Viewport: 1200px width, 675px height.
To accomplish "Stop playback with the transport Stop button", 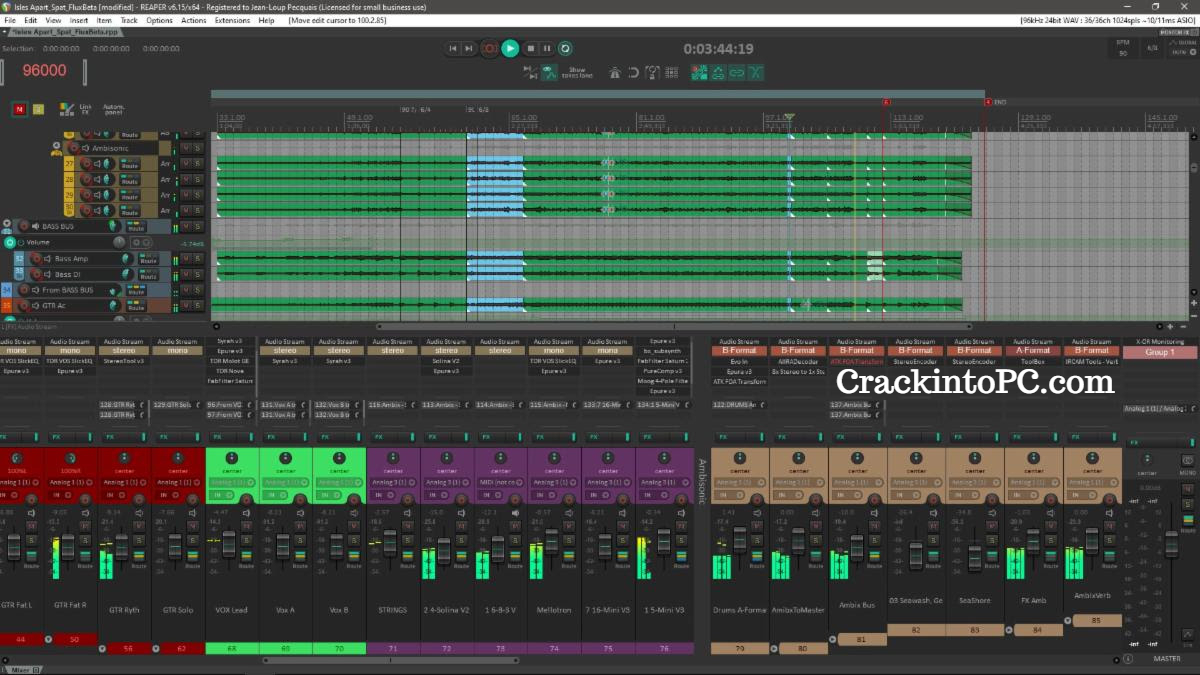I will coord(531,48).
